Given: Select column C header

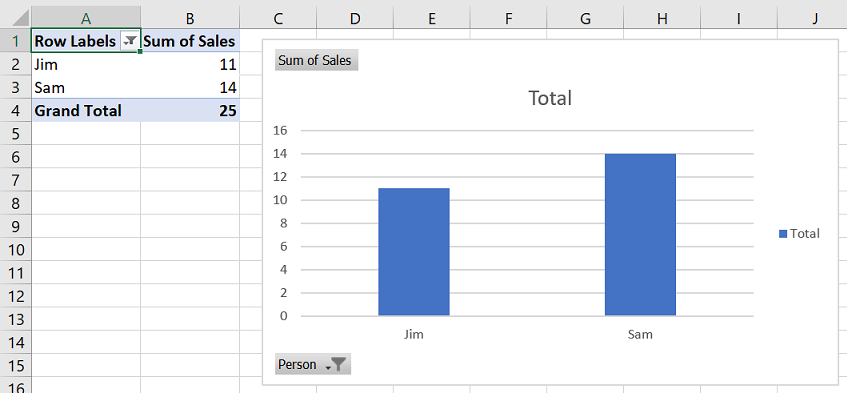Looking at the screenshot, I should tap(278, 18).
